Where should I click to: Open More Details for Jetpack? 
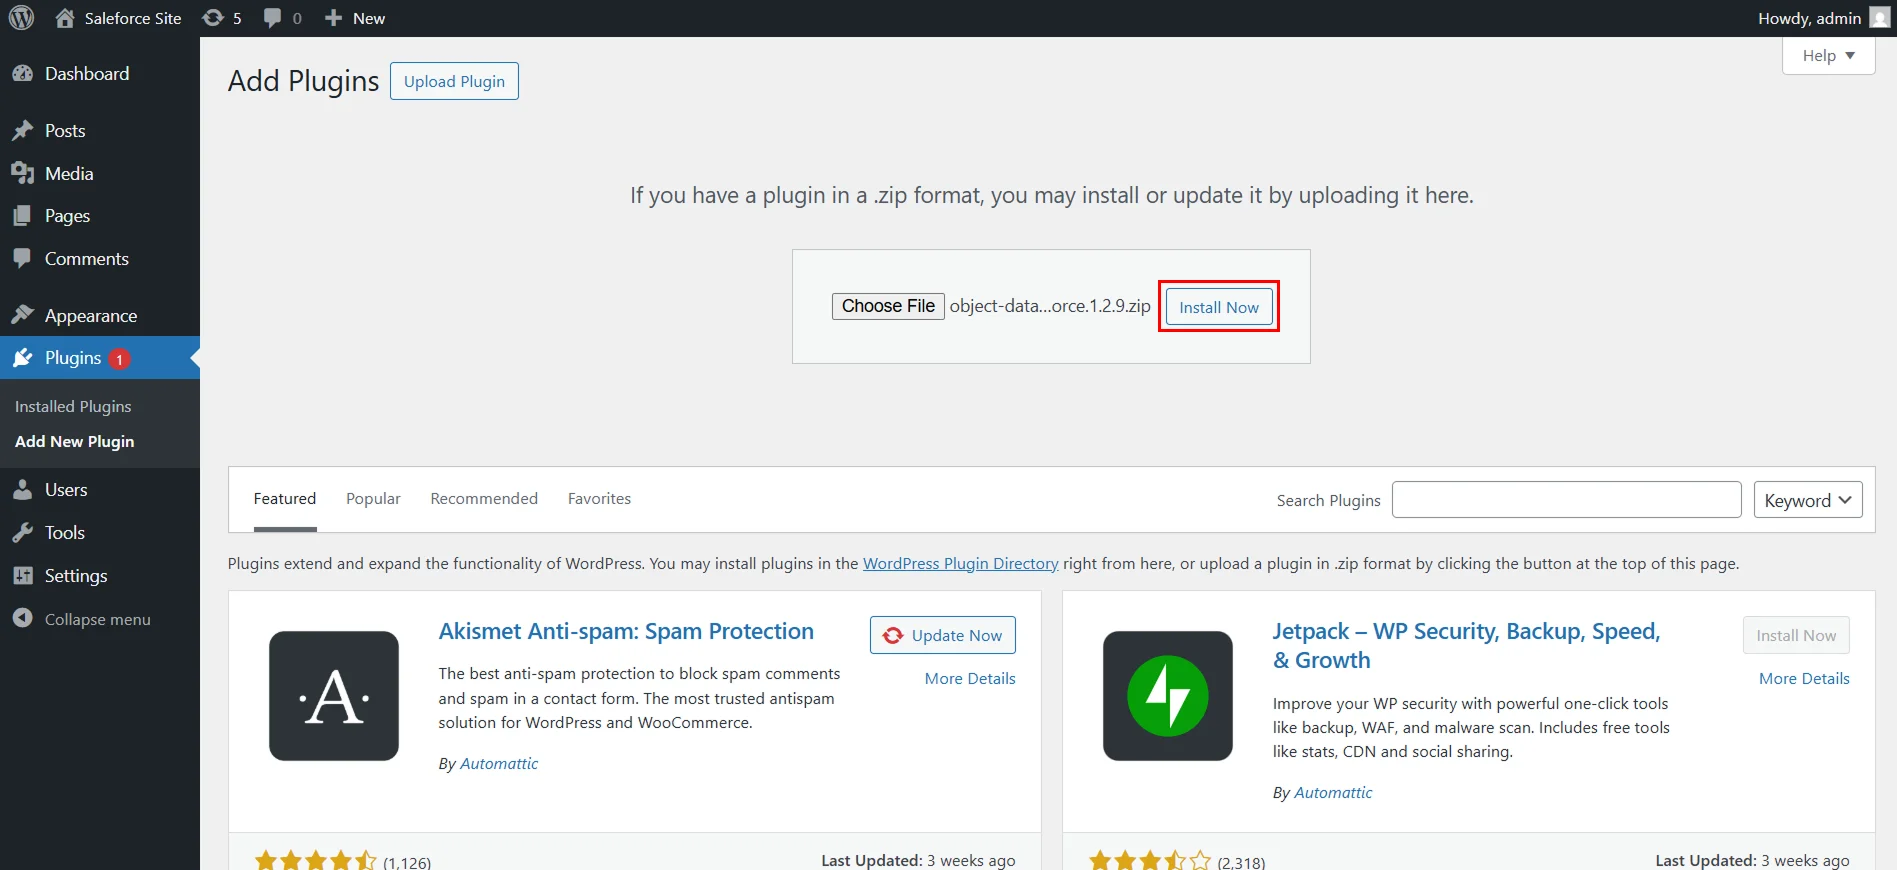(1804, 678)
